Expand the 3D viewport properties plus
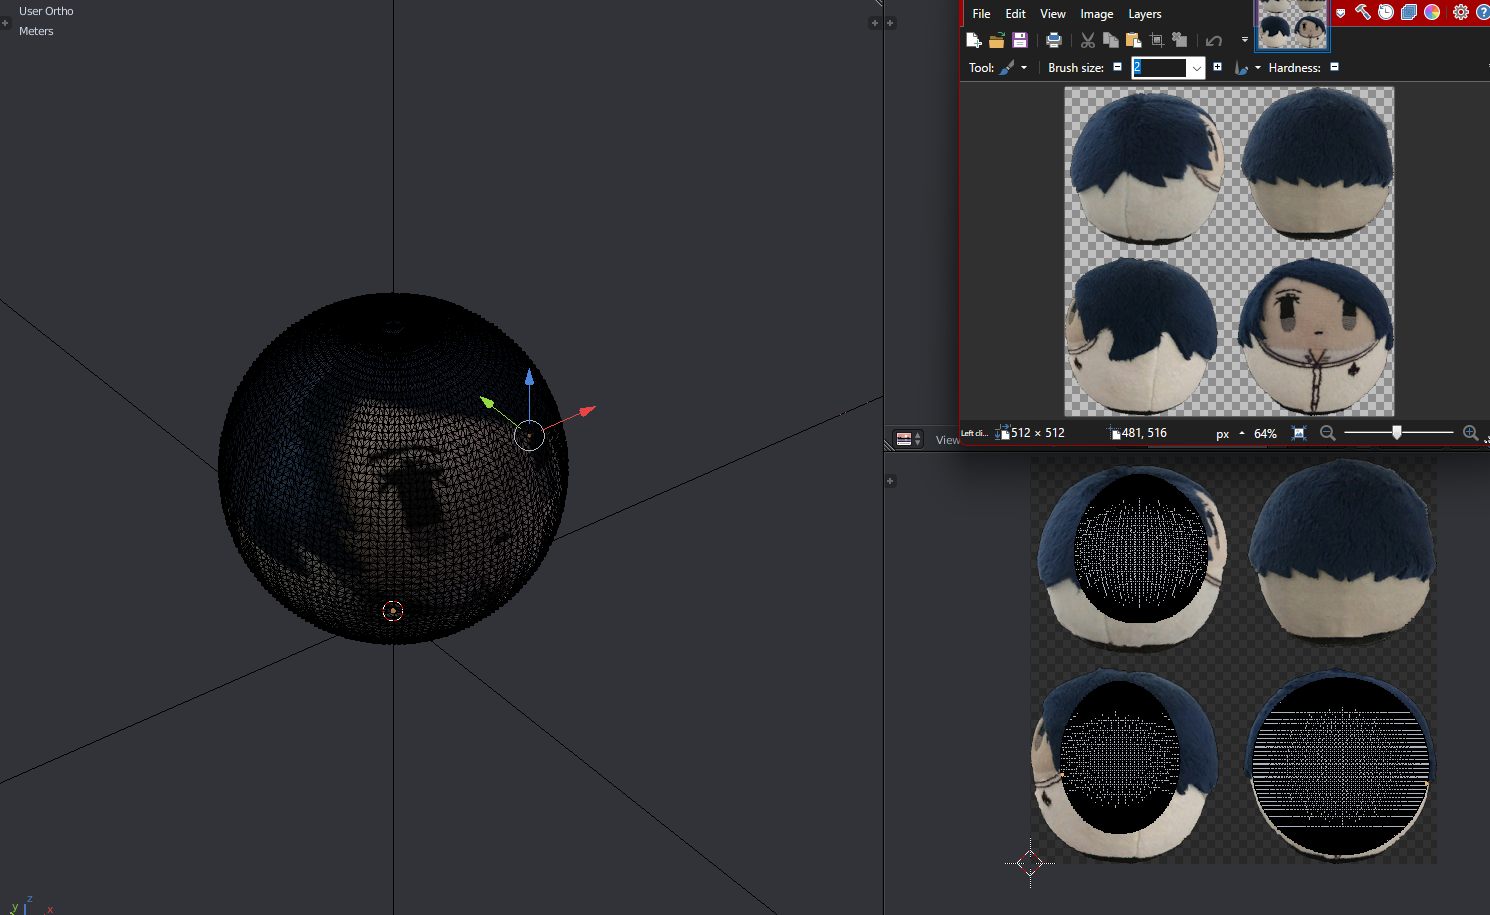The image size is (1490, 915). pyautogui.click(x=875, y=23)
